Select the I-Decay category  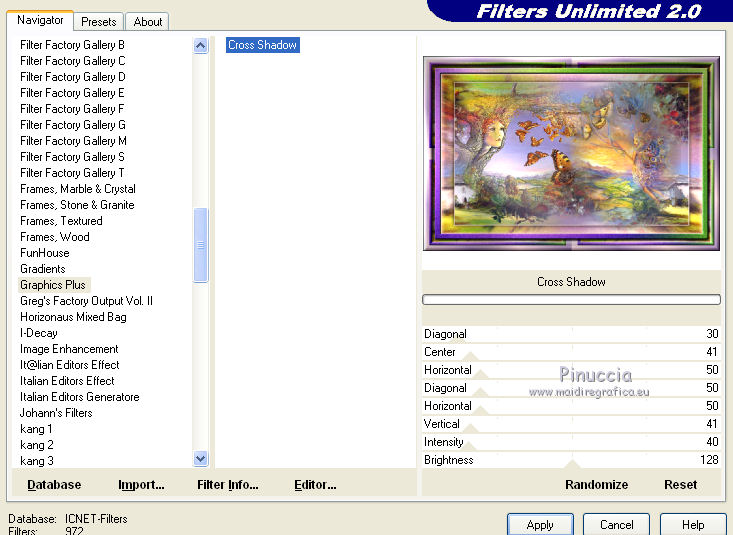[39, 333]
